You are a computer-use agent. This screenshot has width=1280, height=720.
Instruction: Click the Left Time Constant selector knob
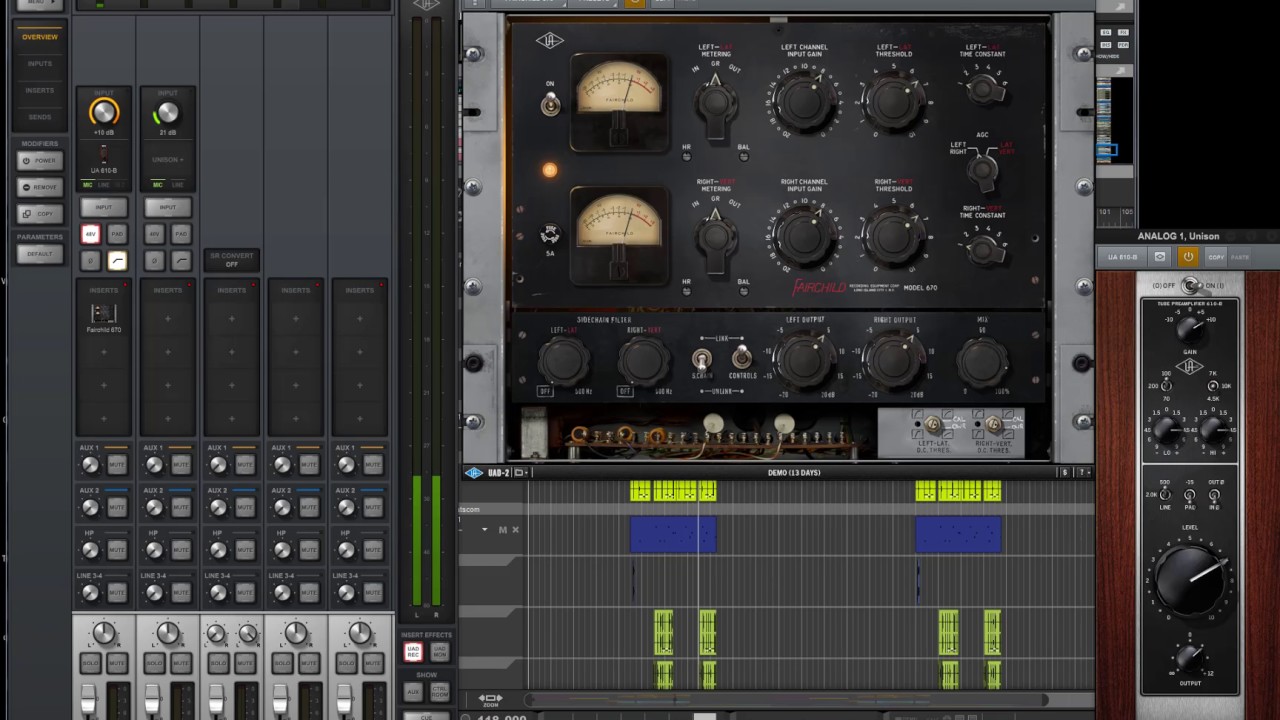[984, 89]
